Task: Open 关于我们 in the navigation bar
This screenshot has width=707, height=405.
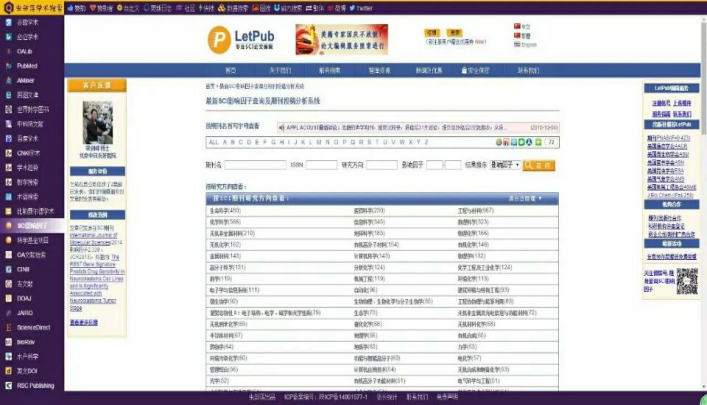Action: pyautogui.click(x=280, y=70)
